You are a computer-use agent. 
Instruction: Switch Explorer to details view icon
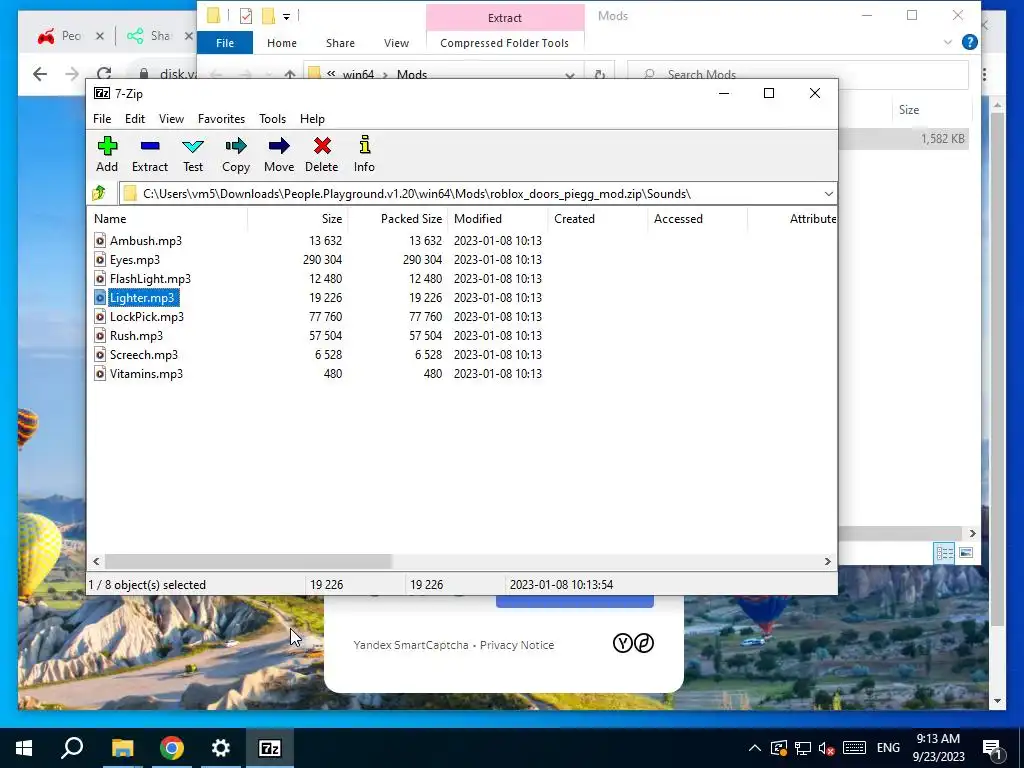[x=944, y=553]
